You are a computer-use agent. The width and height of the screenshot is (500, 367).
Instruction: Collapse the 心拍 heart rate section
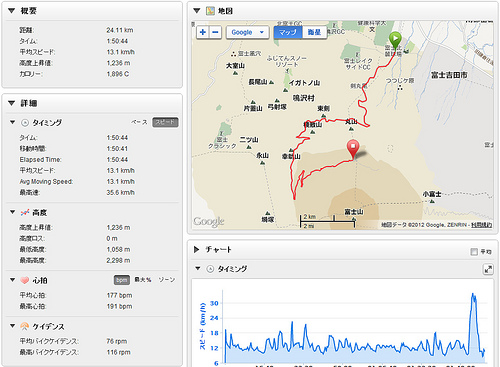pyautogui.click(x=13, y=280)
